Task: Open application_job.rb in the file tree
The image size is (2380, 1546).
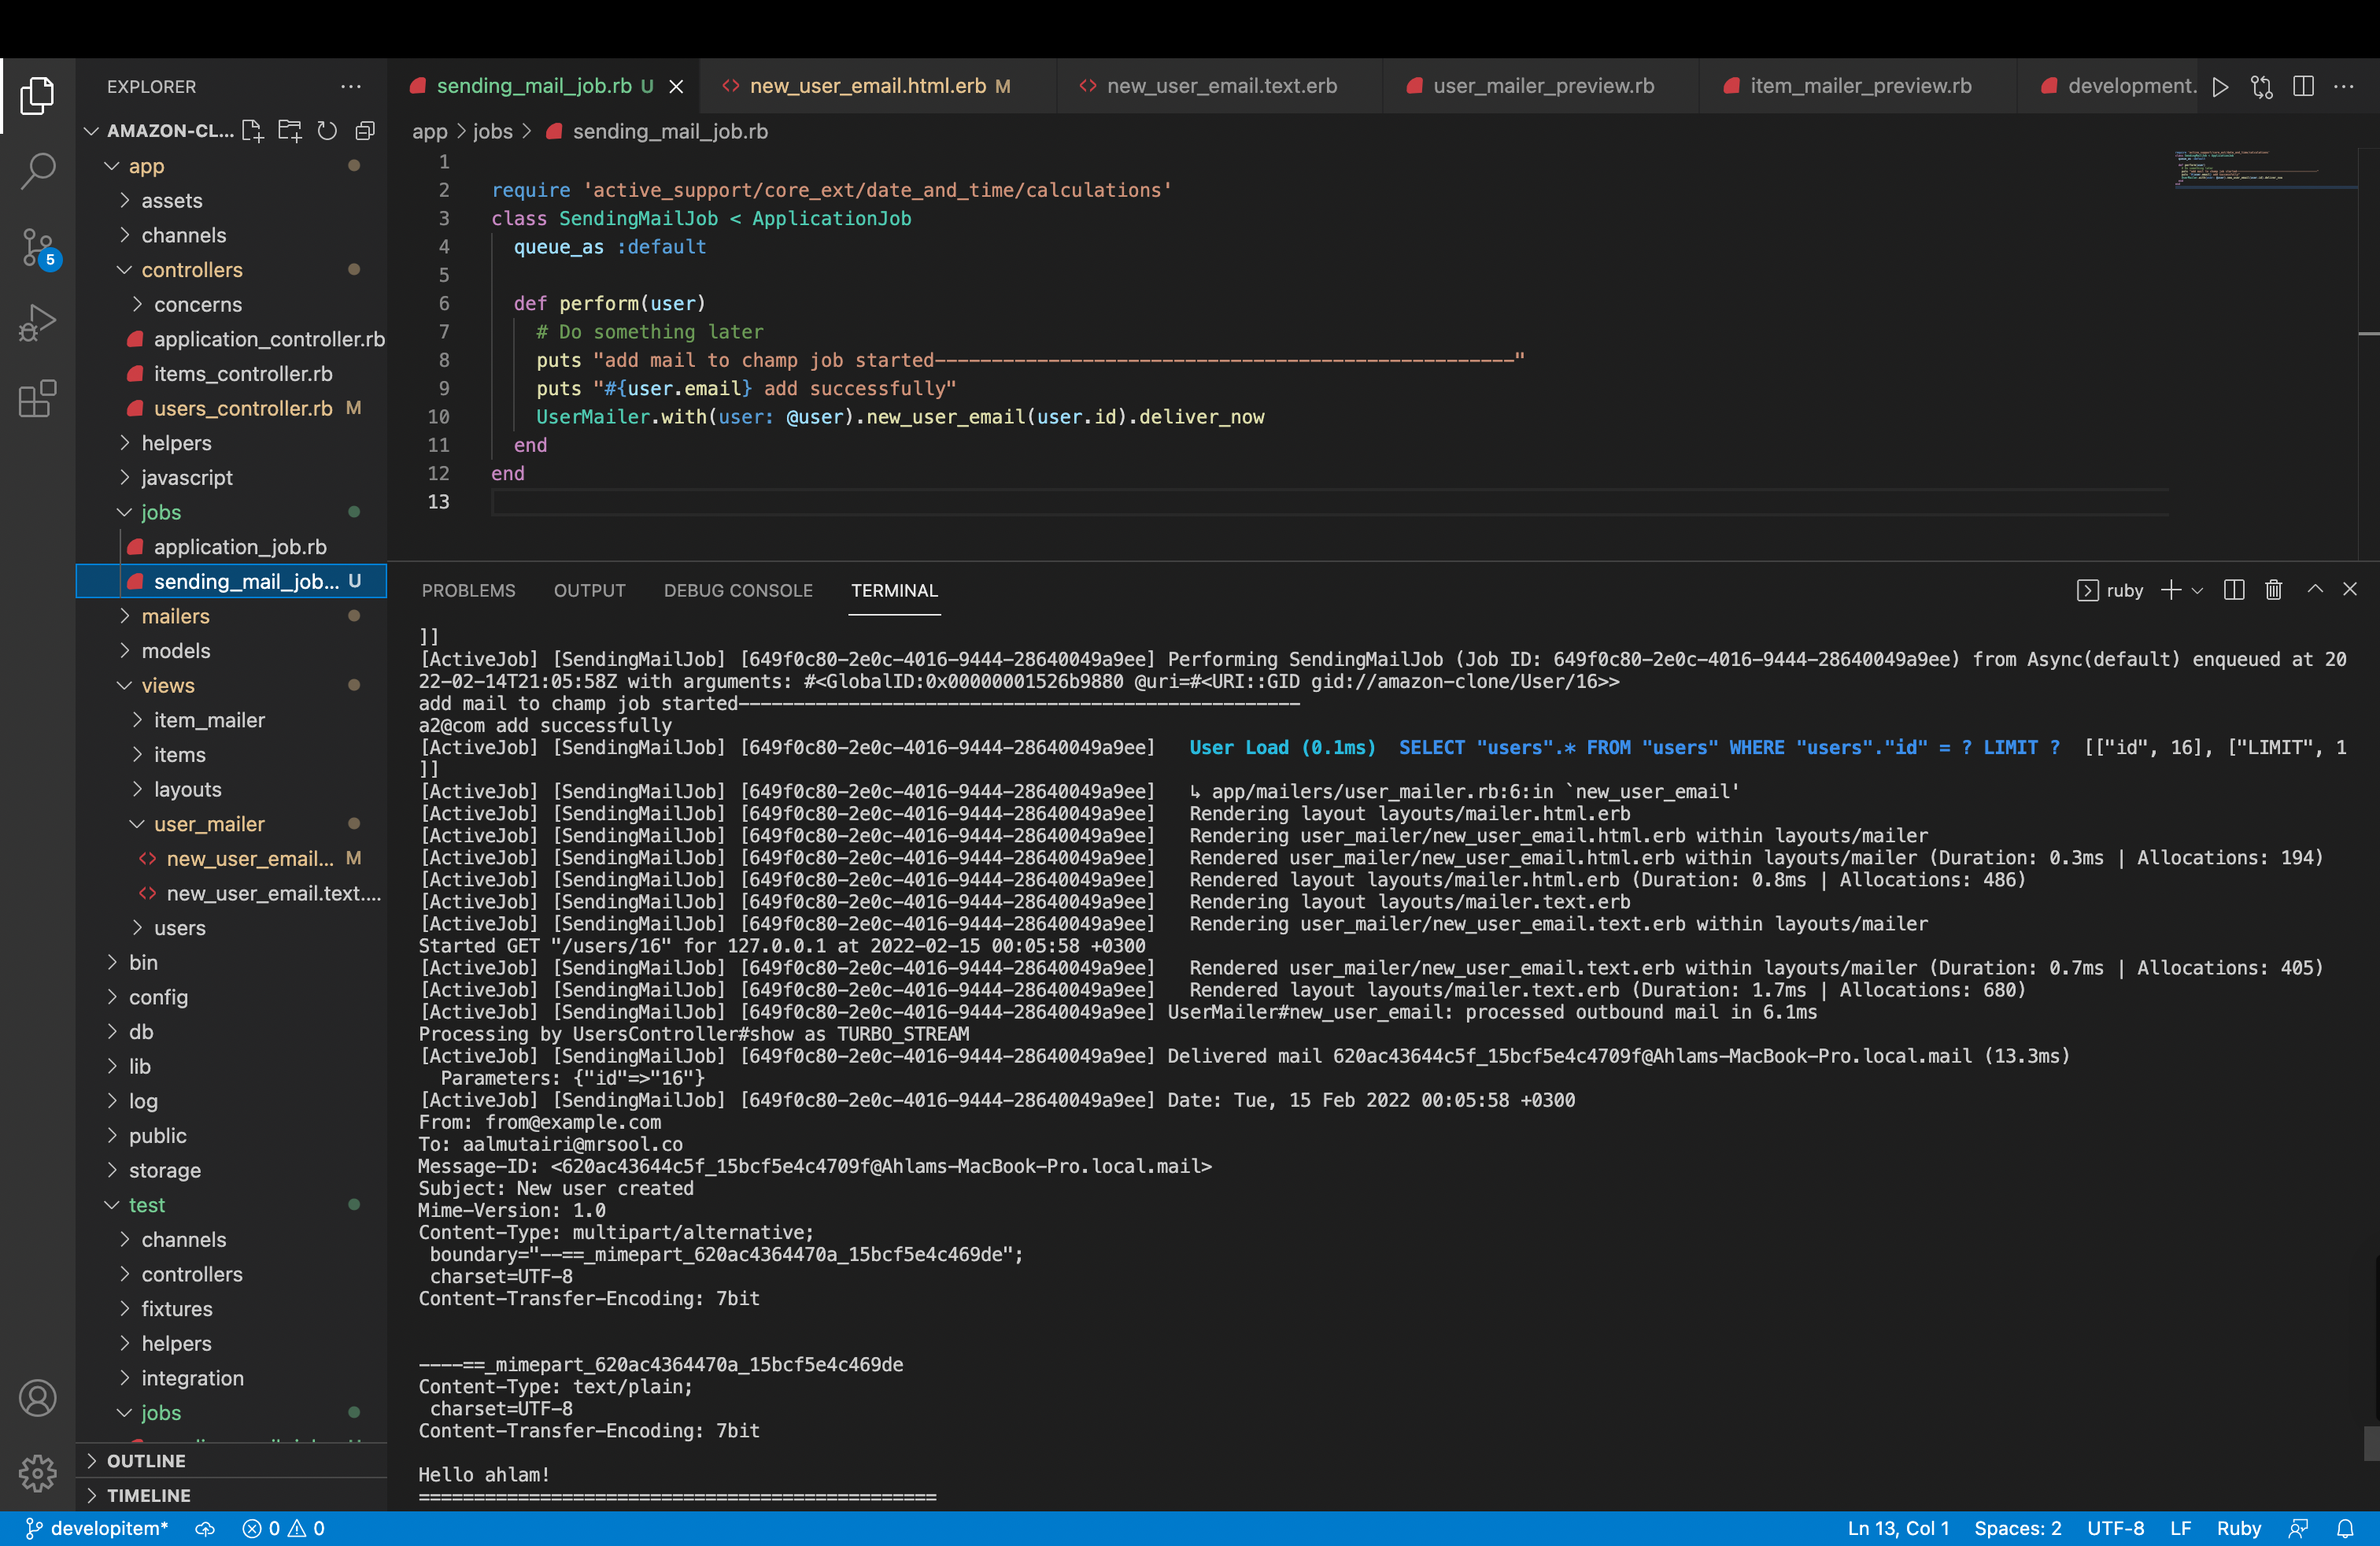Action: point(231,547)
